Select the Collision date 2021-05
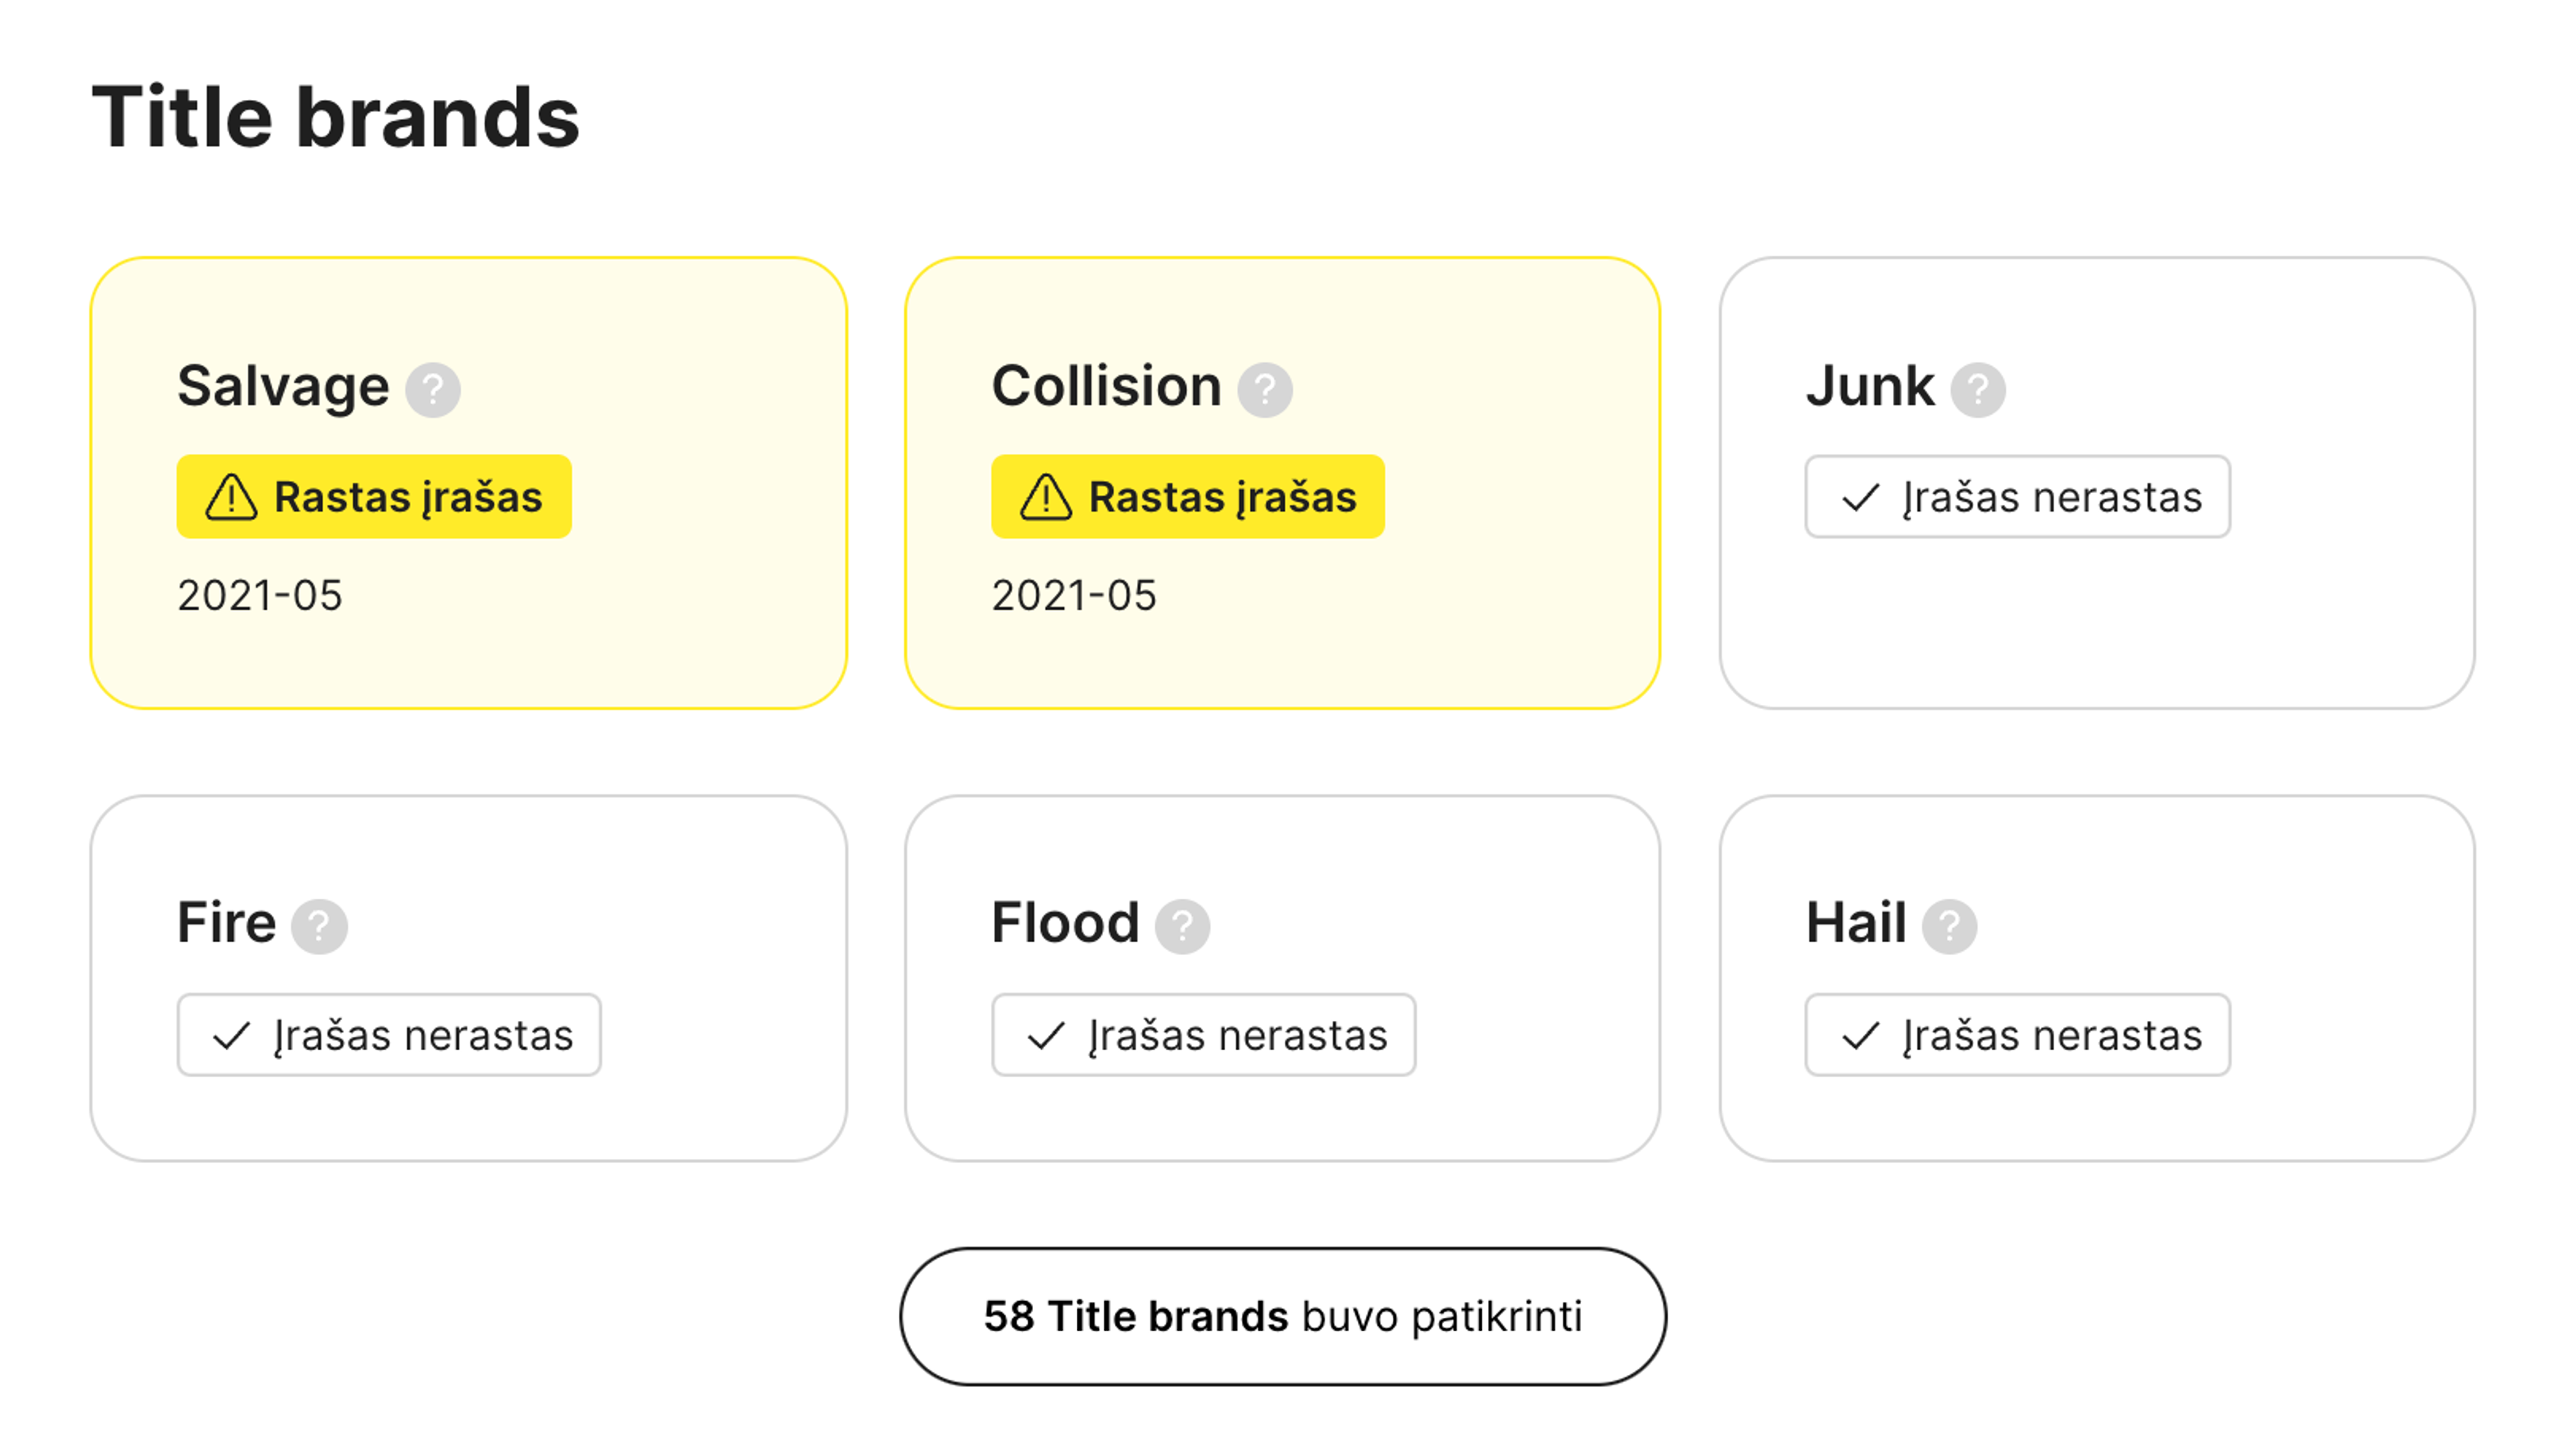The height and width of the screenshot is (1448, 2576). (1074, 596)
